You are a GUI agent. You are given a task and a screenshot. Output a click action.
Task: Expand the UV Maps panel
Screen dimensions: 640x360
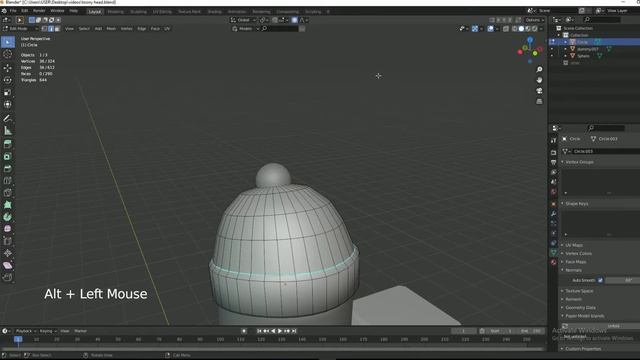click(x=573, y=245)
